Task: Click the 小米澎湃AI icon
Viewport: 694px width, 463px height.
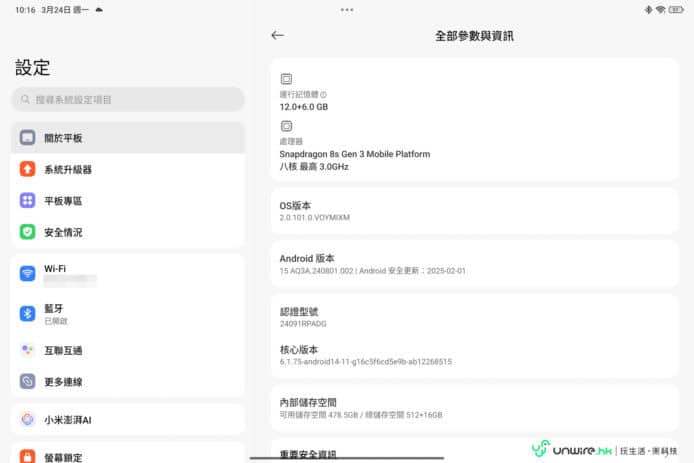Action: (x=28, y=420)
